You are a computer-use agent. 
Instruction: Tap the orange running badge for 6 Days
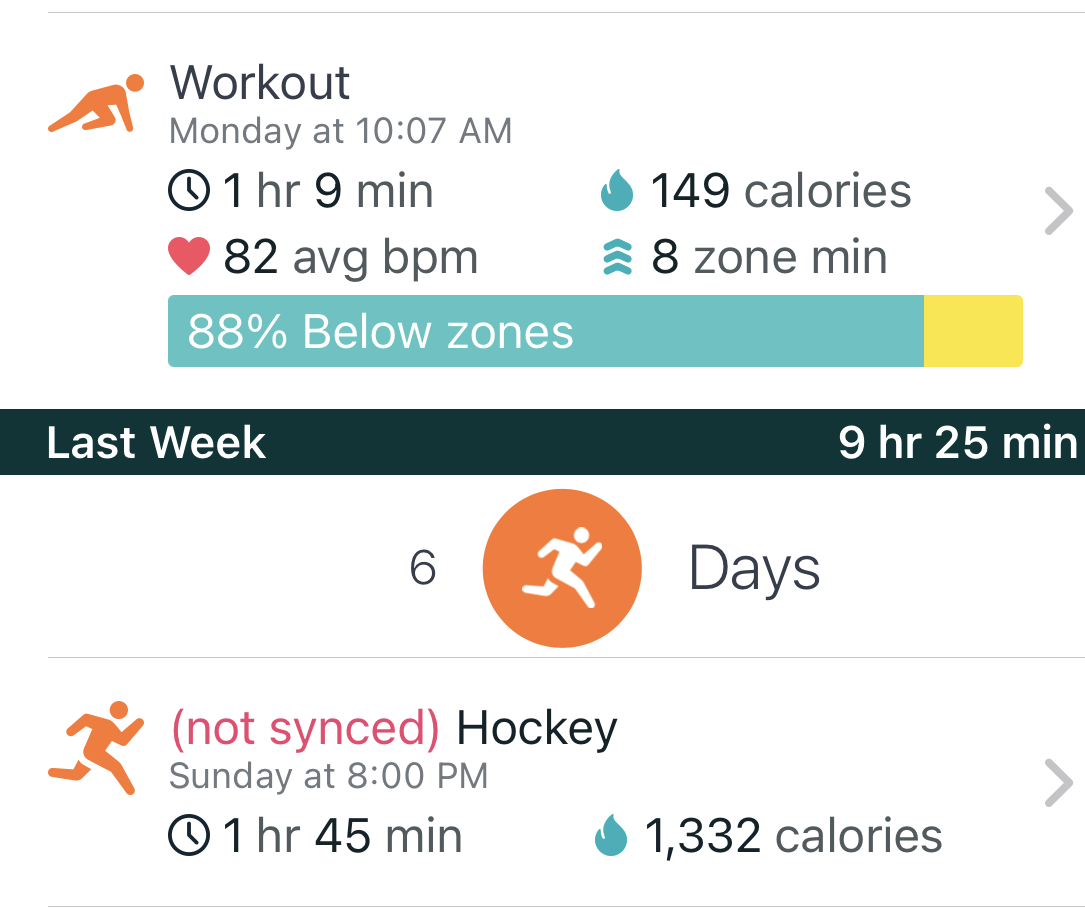click(562, 567)
